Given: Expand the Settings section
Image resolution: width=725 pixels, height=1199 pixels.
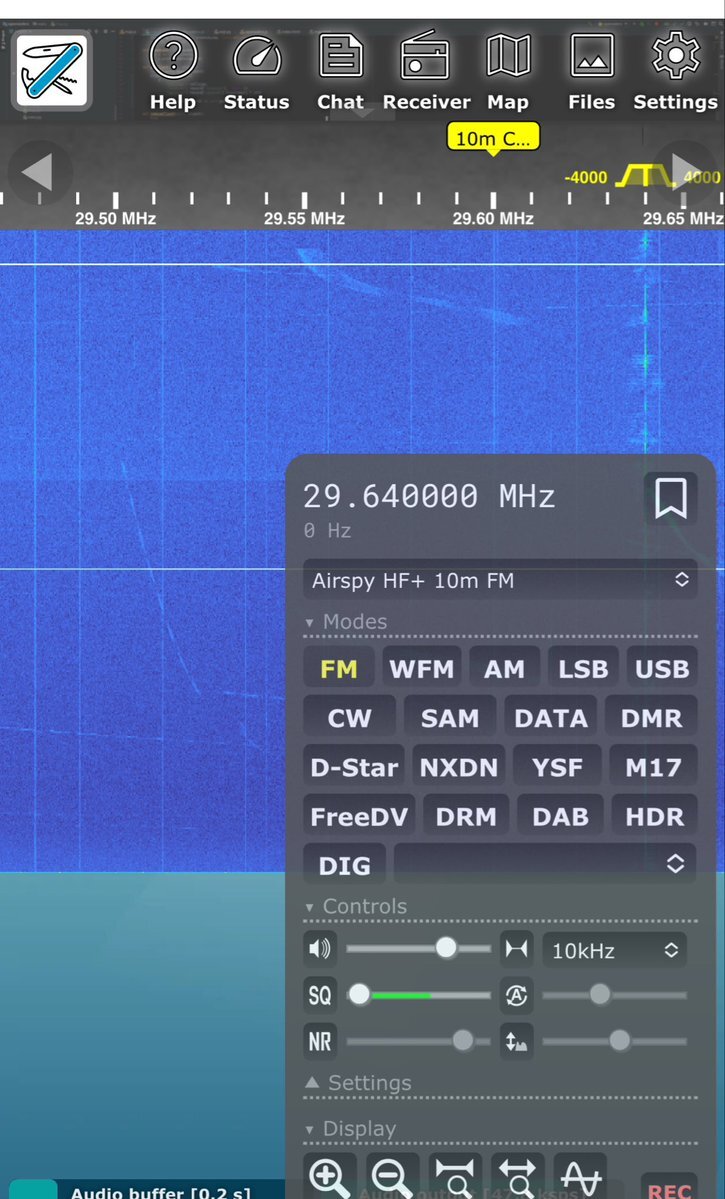Looking at the screenshot, I should tap(360, 1083).
